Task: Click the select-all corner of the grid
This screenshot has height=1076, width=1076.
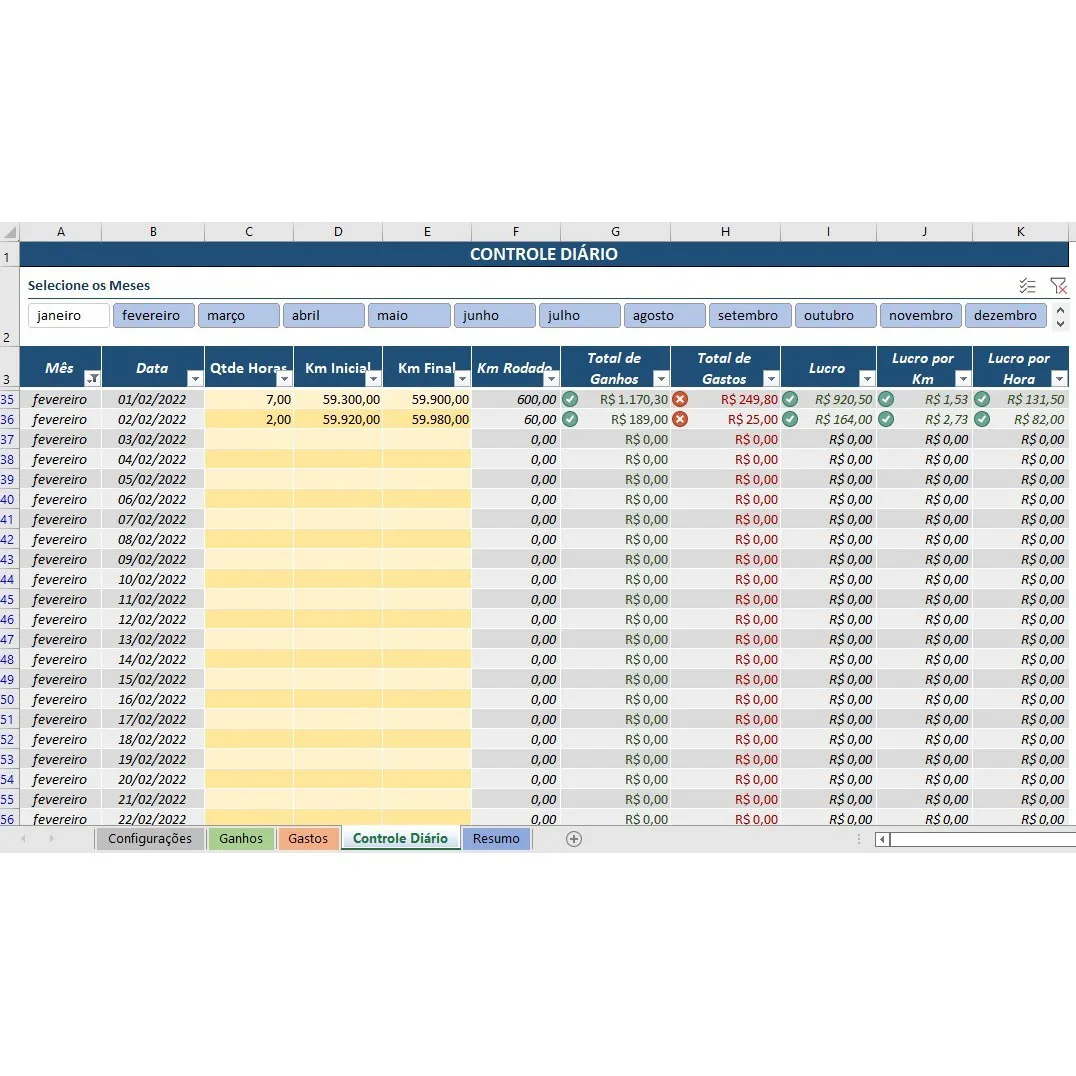Action: [x=9, y=232]
